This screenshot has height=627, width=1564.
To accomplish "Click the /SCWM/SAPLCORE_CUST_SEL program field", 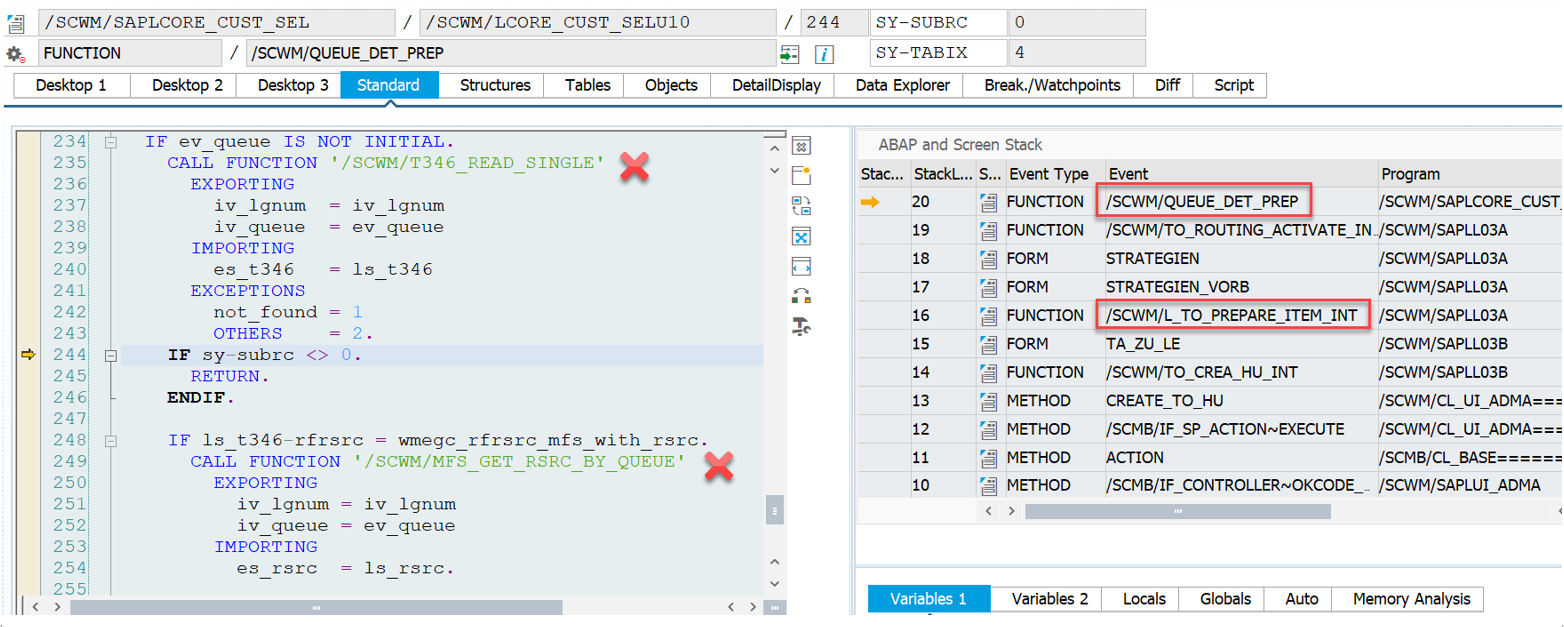I will click(217, 23).
